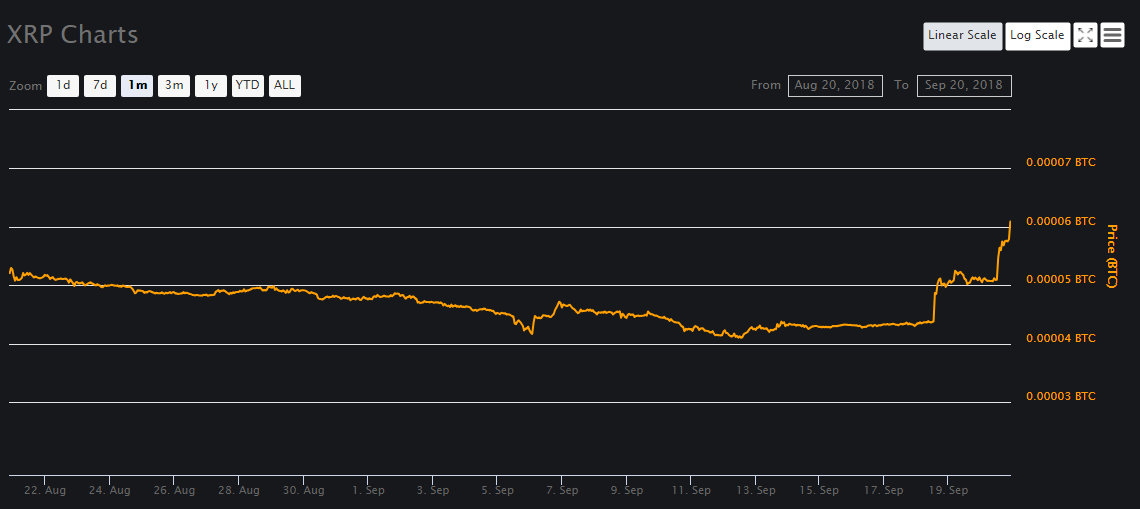This screenshot has height=509, width=1140.
Task: Click the 24. Aug date label
Action: (110, 491)
